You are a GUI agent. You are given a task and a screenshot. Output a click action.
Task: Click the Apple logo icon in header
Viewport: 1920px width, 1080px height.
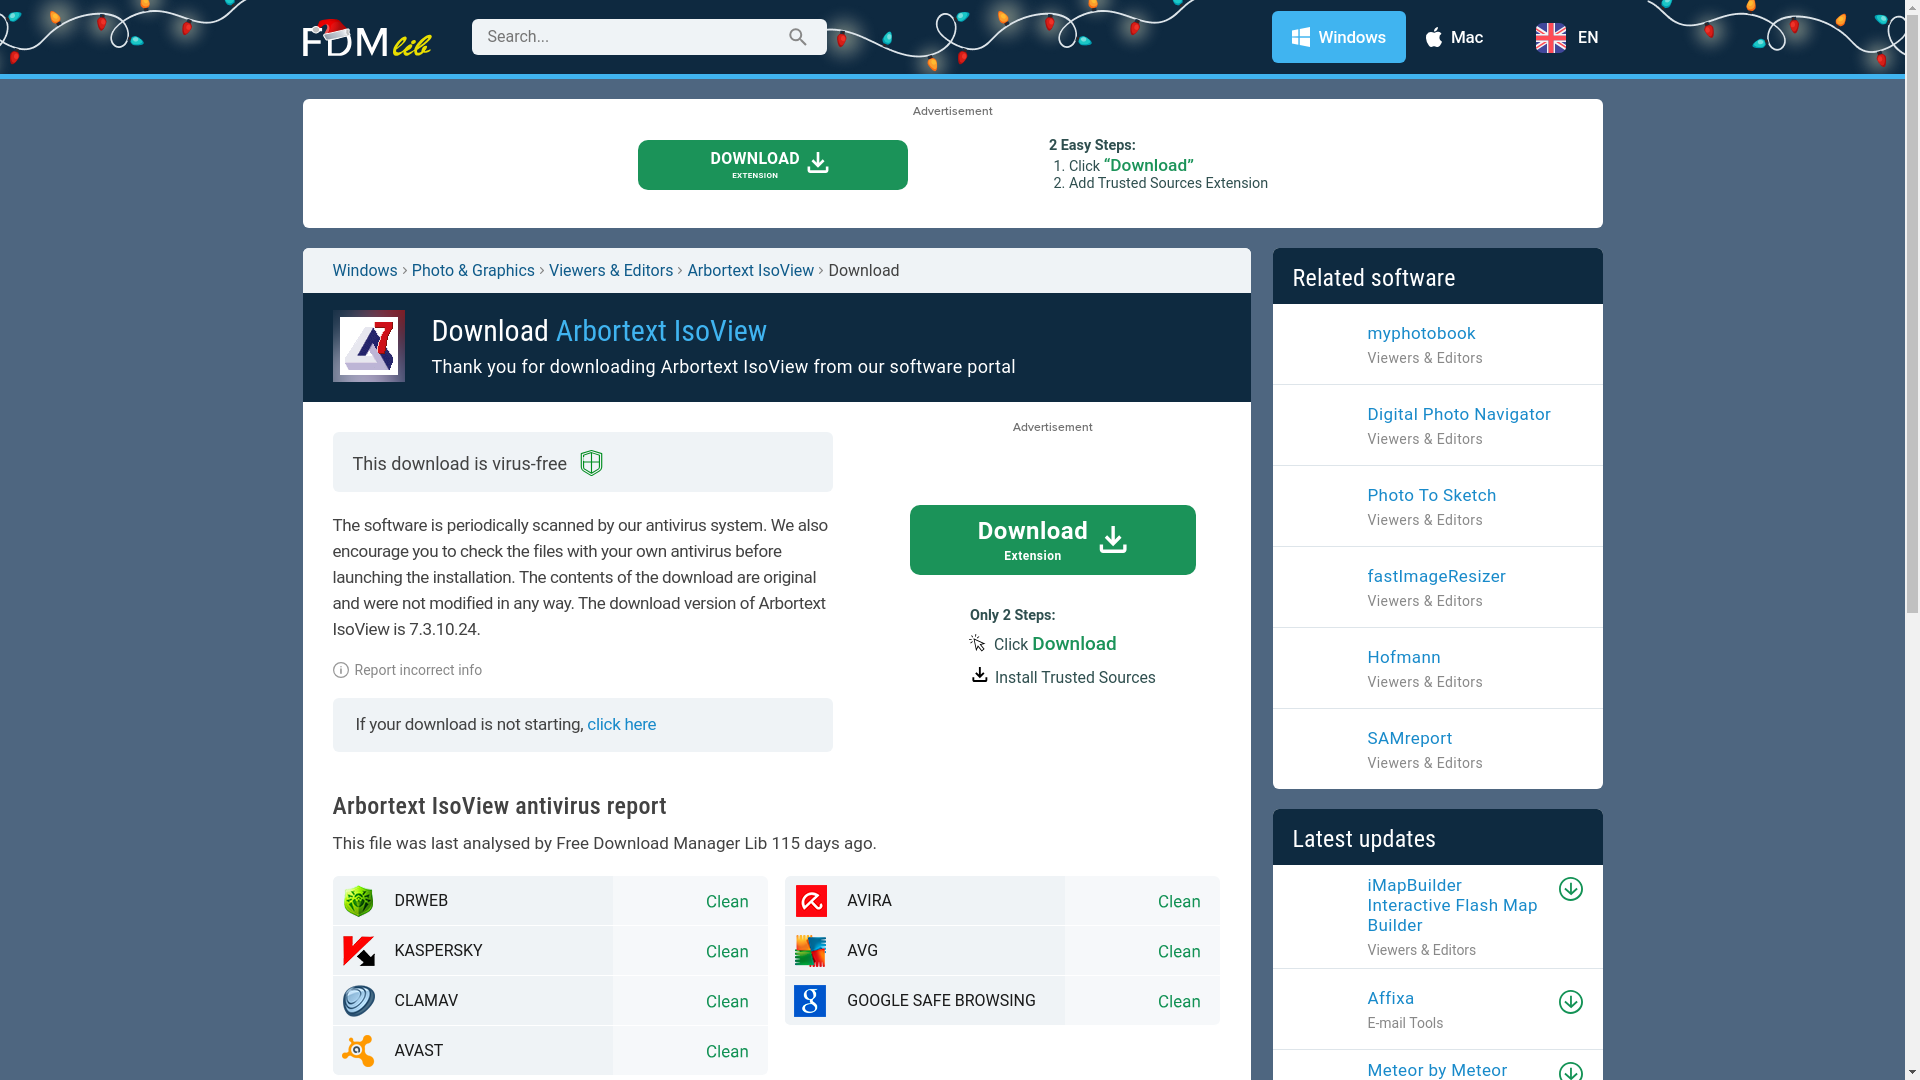point(1433,37)
